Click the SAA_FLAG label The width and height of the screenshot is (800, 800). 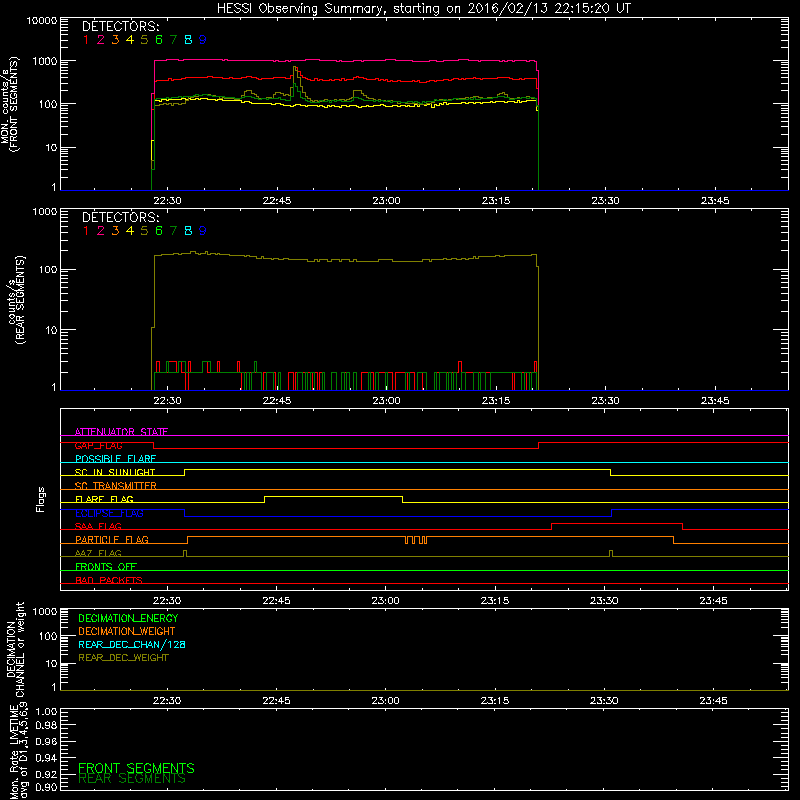tap(98, 526)
